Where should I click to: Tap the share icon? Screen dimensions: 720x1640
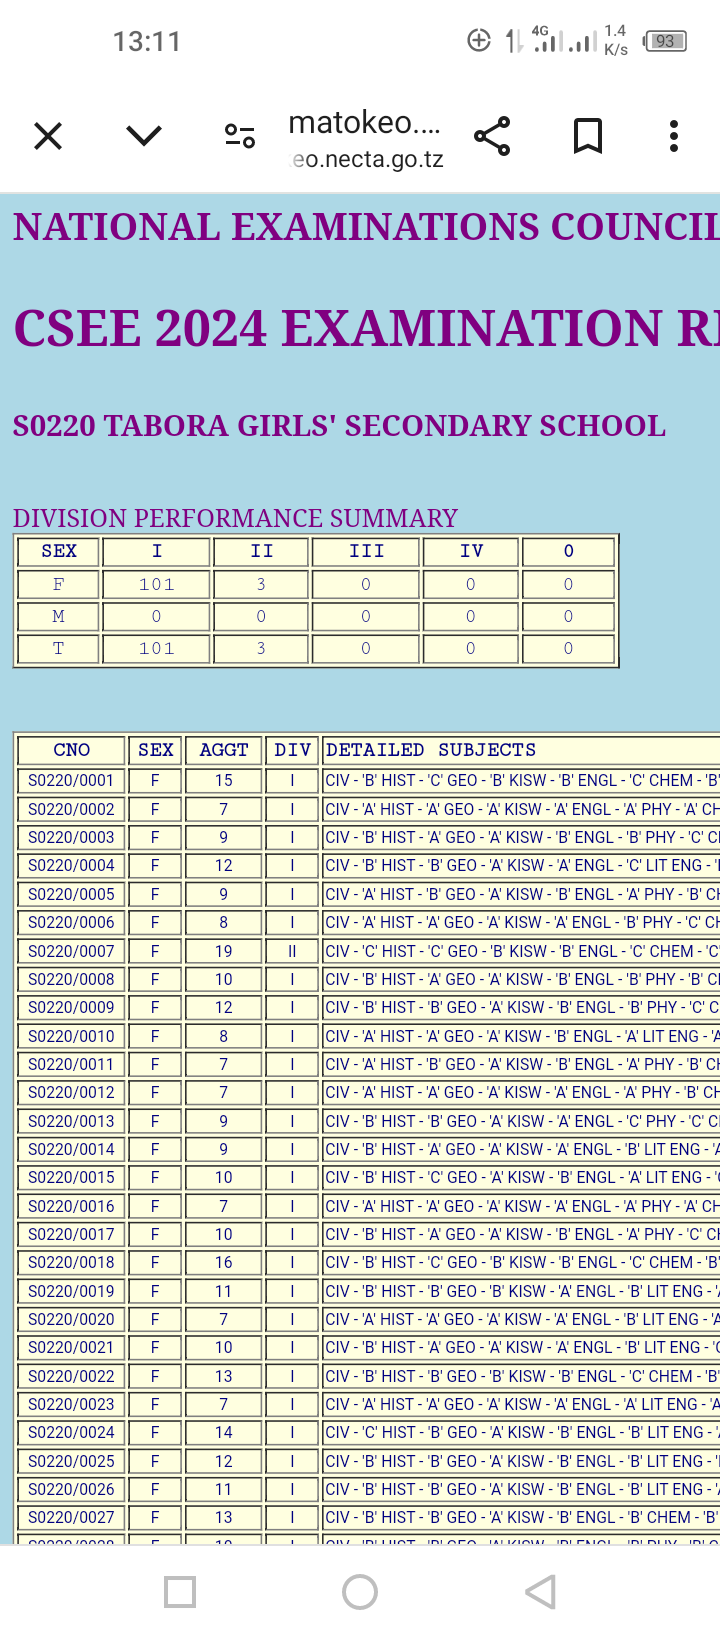pos(492,136)
